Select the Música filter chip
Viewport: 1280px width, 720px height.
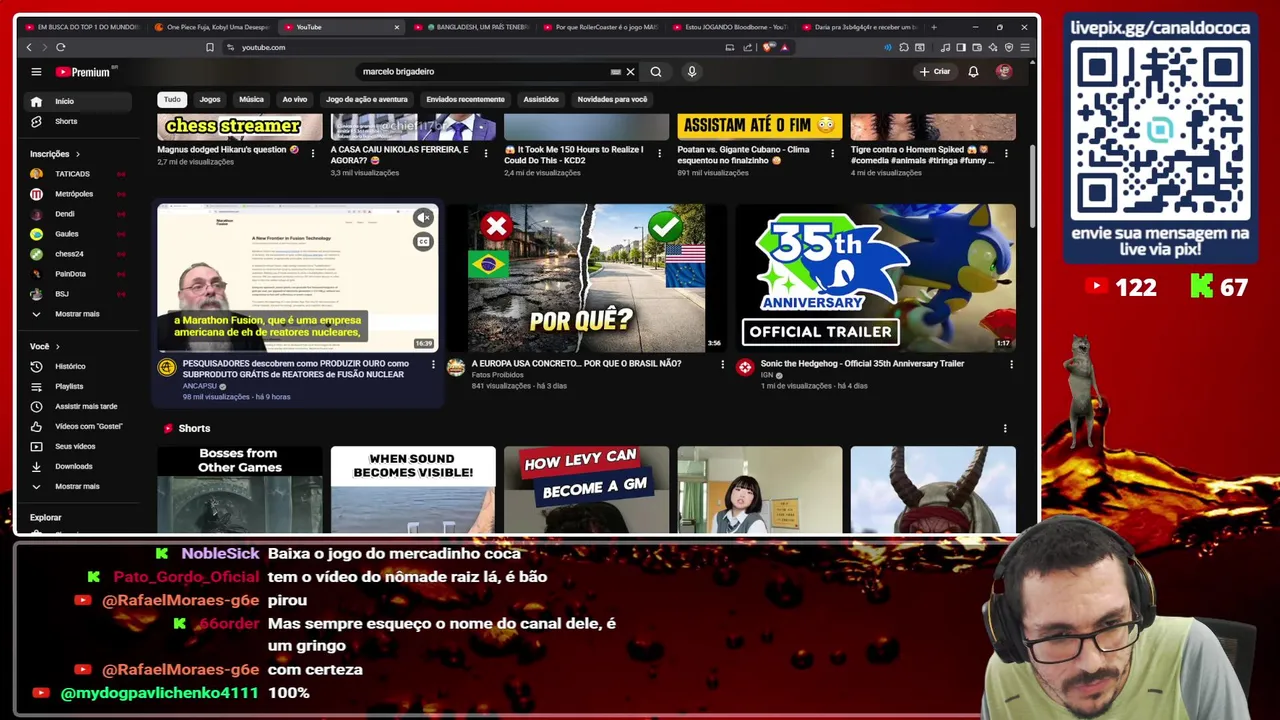[251, 99]
